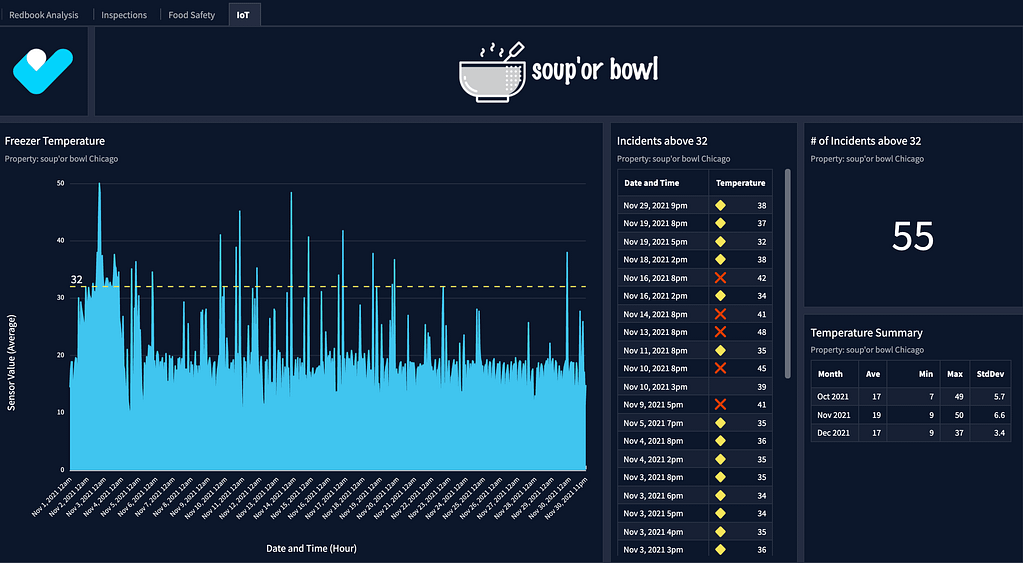This screenshot has height=563, width=1023.
Task: Click the blue checkmark logo
Action: tap(43, 70)
